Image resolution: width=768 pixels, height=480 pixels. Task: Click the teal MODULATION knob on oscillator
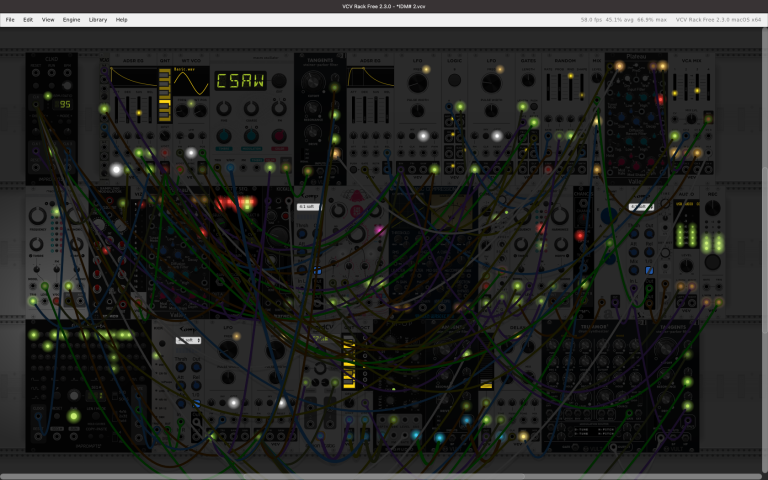coord(251,136)
